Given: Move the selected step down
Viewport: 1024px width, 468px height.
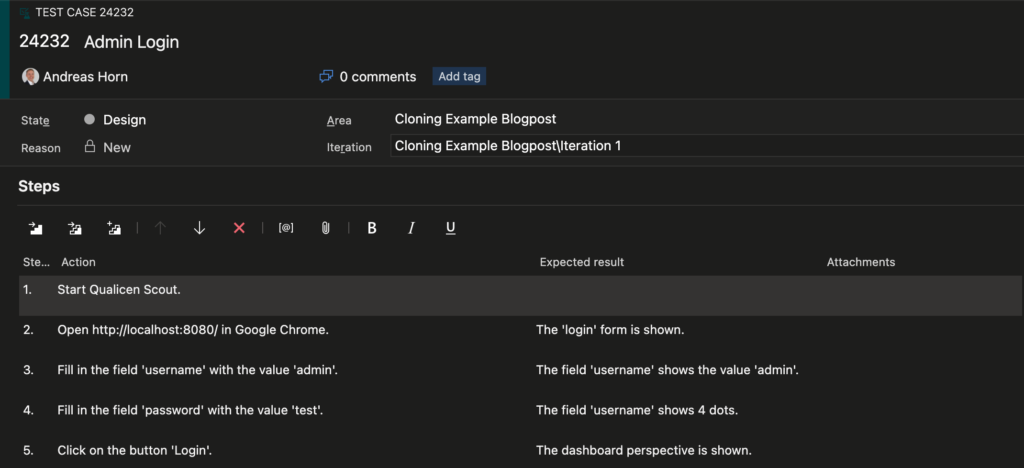Looking at the screenshot, I should 199,228.
